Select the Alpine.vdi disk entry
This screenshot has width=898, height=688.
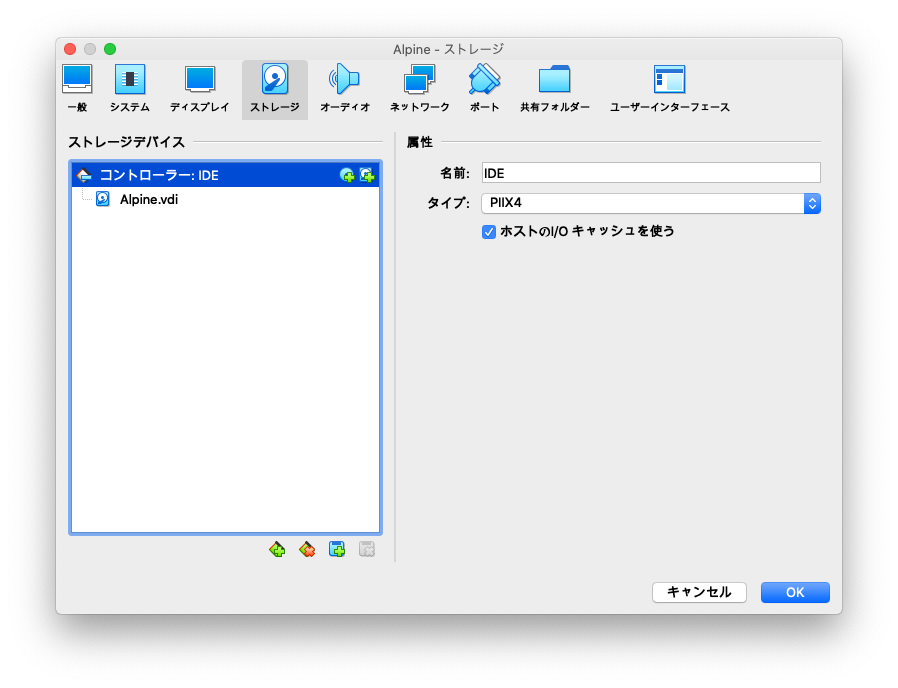click(149, 199)
